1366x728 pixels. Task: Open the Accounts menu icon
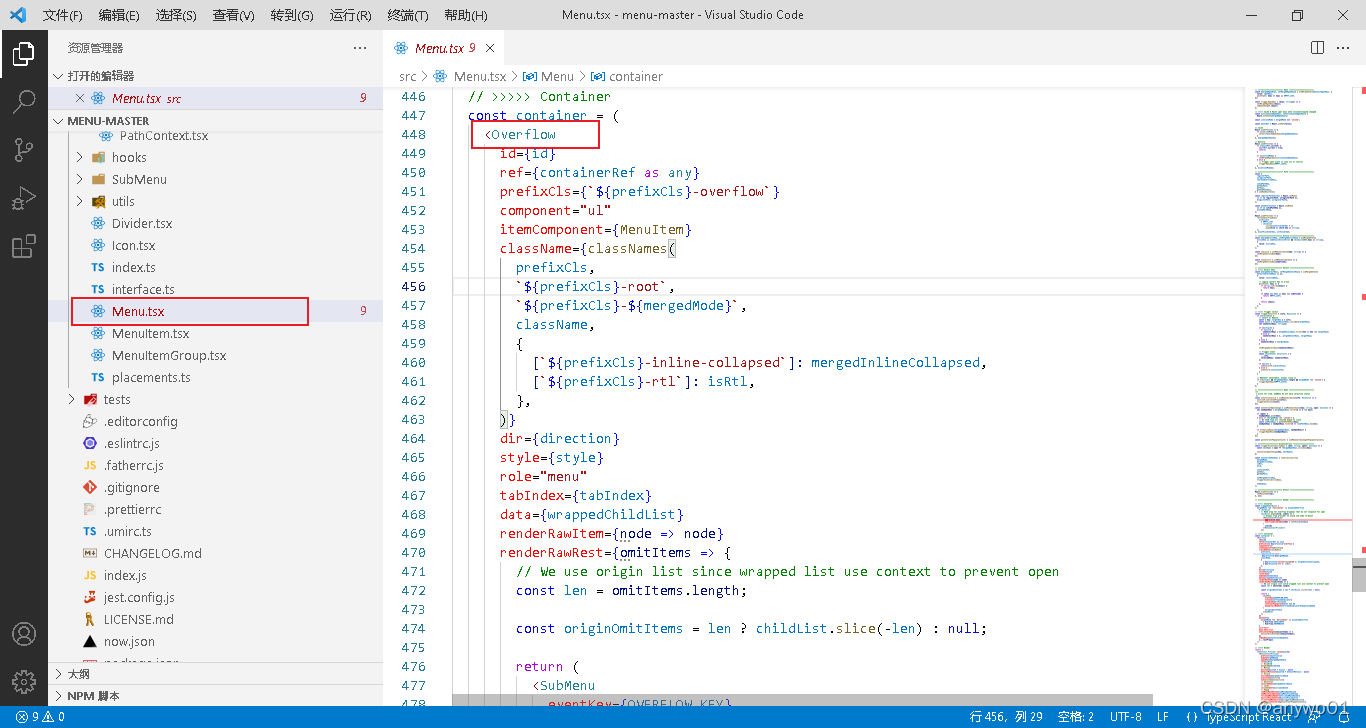(x=24, y=634)
